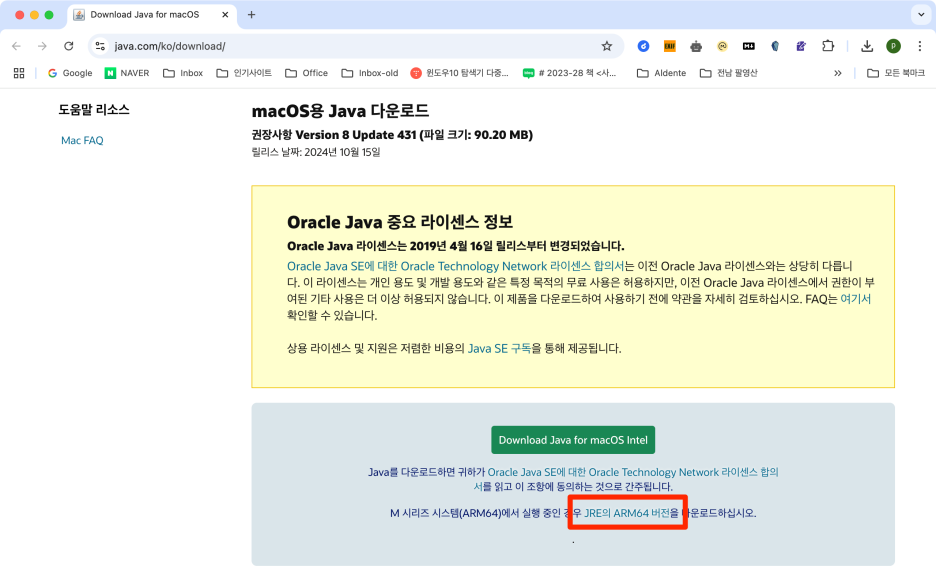Open the apps grid in bookmarks bar
Image resolution: width=936 pixels, height=567 pixels.
coord(19,73)
